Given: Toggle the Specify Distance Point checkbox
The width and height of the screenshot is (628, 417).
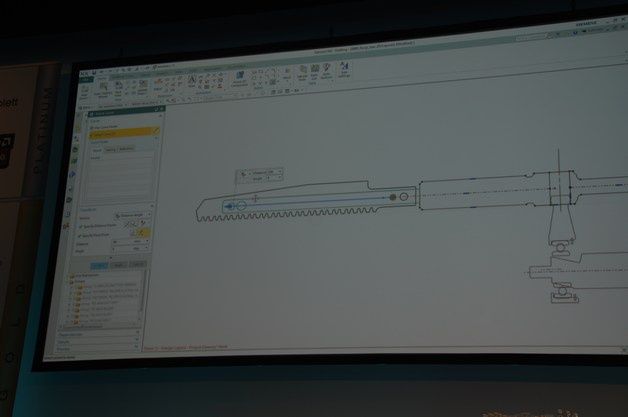Looking at the screenshot, I should point(81,227).
